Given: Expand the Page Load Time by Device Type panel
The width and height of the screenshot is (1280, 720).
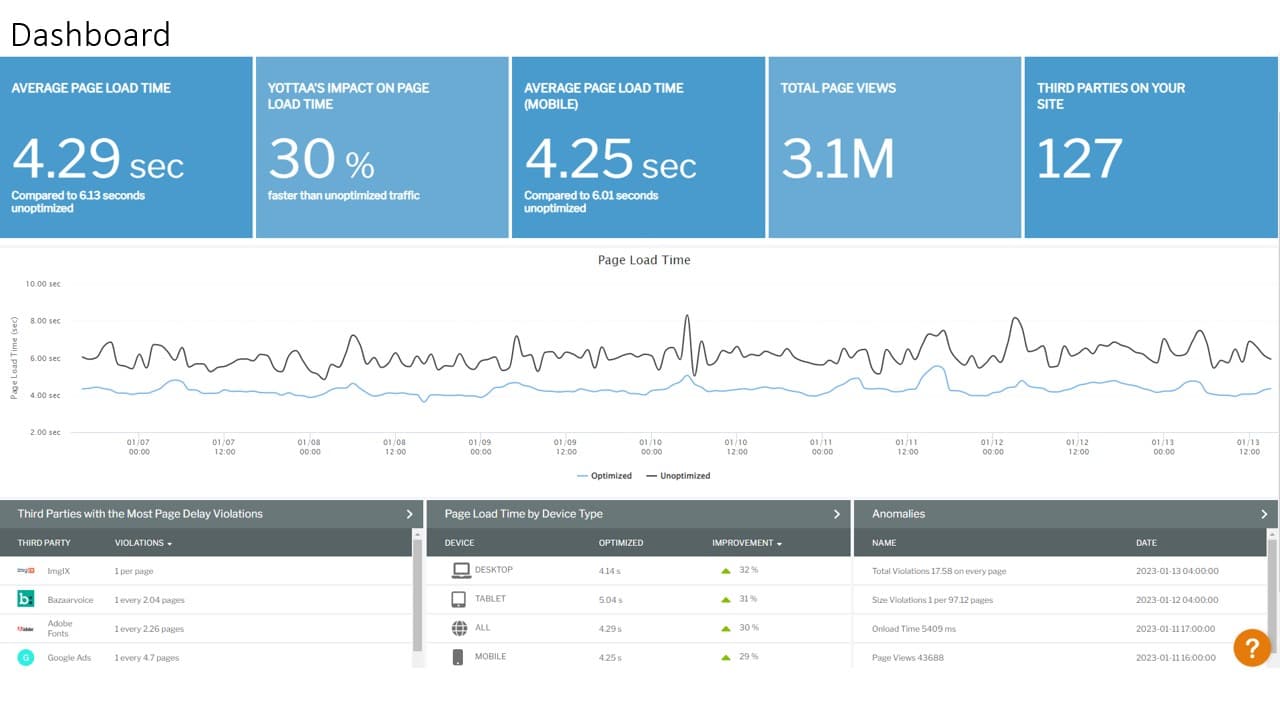Looking at the screenshot, I should click(837, 514).
